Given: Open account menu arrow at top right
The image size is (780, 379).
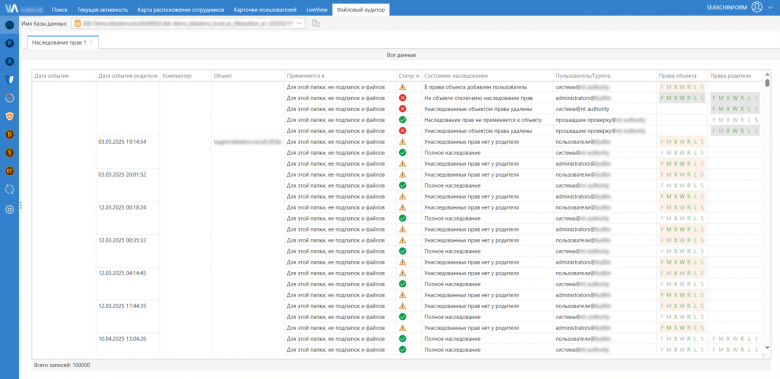Looking at the screenshot, I should click(x=770, y=7).
